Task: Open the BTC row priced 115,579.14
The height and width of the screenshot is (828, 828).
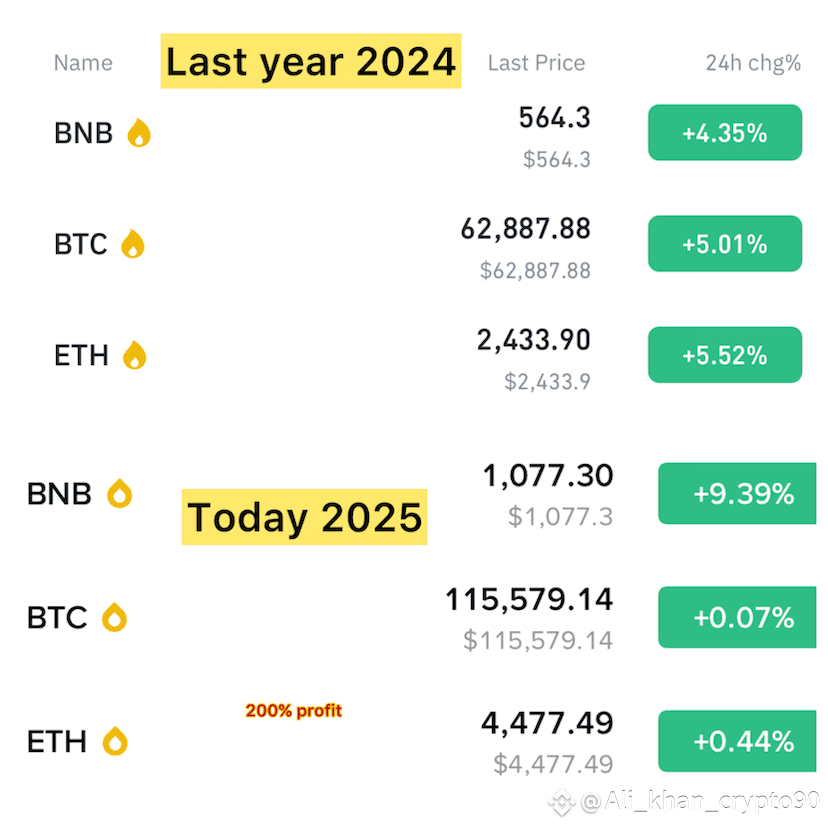Action: pos(421,617)
